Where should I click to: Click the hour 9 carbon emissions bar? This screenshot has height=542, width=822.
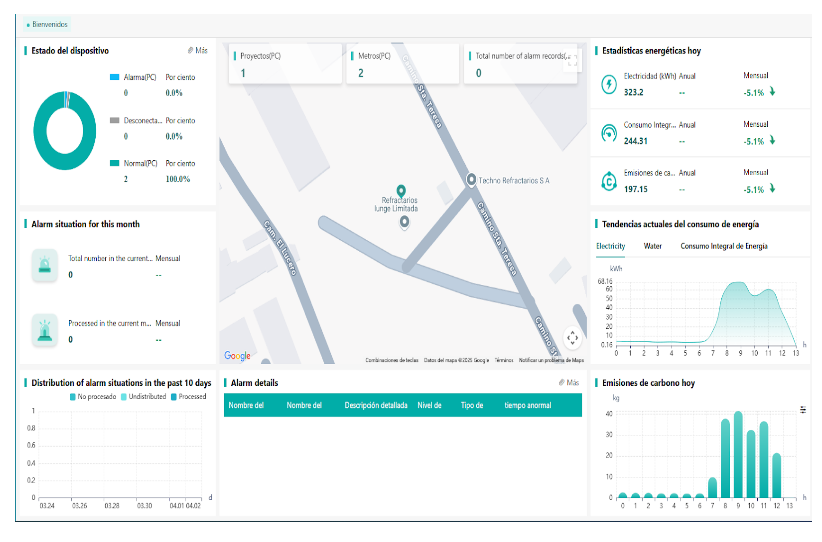(738, 454)
